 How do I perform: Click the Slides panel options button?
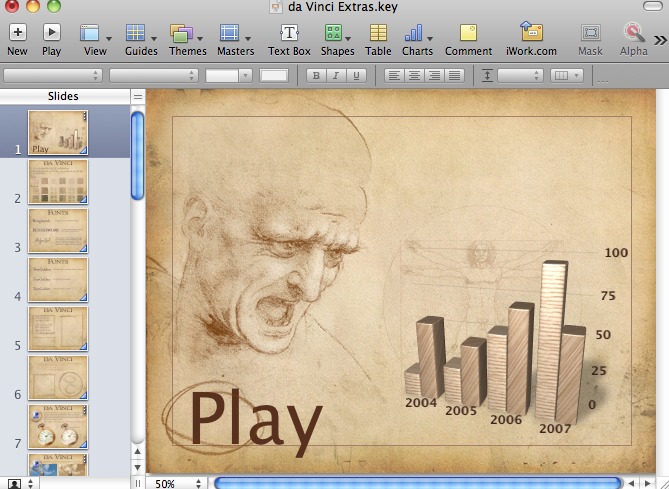137,97
